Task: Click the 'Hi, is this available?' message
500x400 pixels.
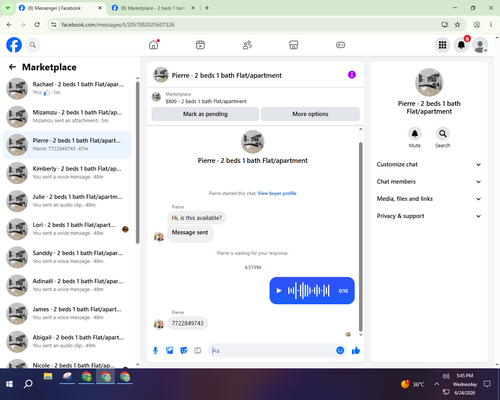Action: [x=197, y=218]
